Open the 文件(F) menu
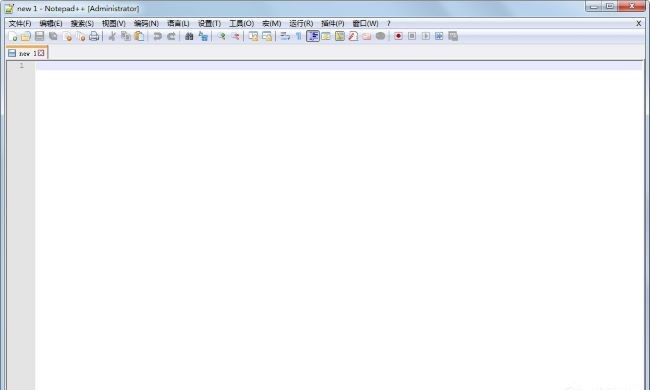This screenshot has width=650, height=390. coord(20,24)
